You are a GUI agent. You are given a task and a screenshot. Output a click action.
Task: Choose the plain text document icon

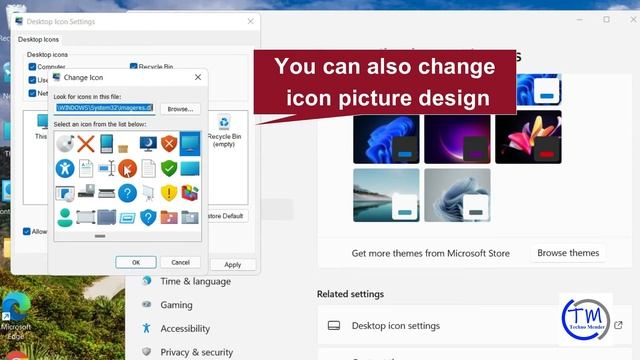click(148, 169)
